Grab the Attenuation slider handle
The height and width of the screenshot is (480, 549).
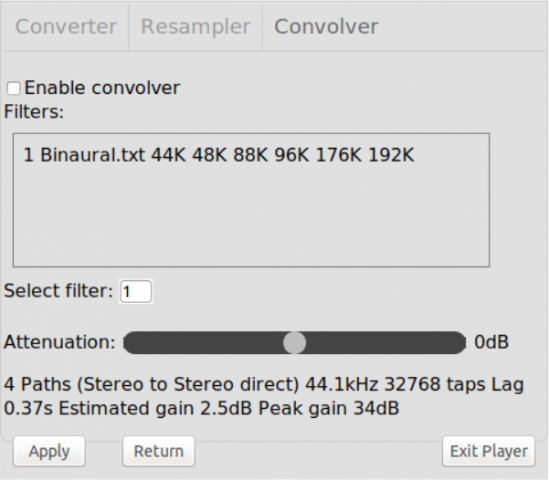[294, 343]
